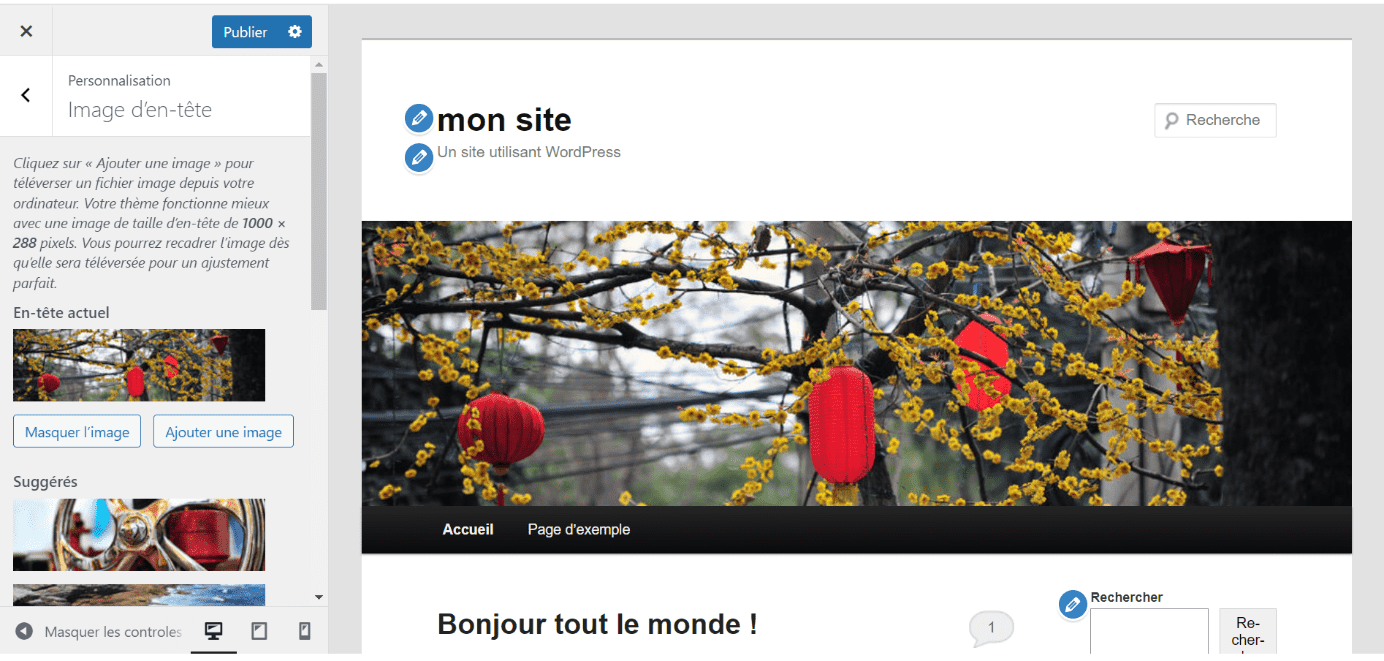Switch to desktop preview mode
The height and width of the screenshot is (661, 1384).
tap(213, 631)
